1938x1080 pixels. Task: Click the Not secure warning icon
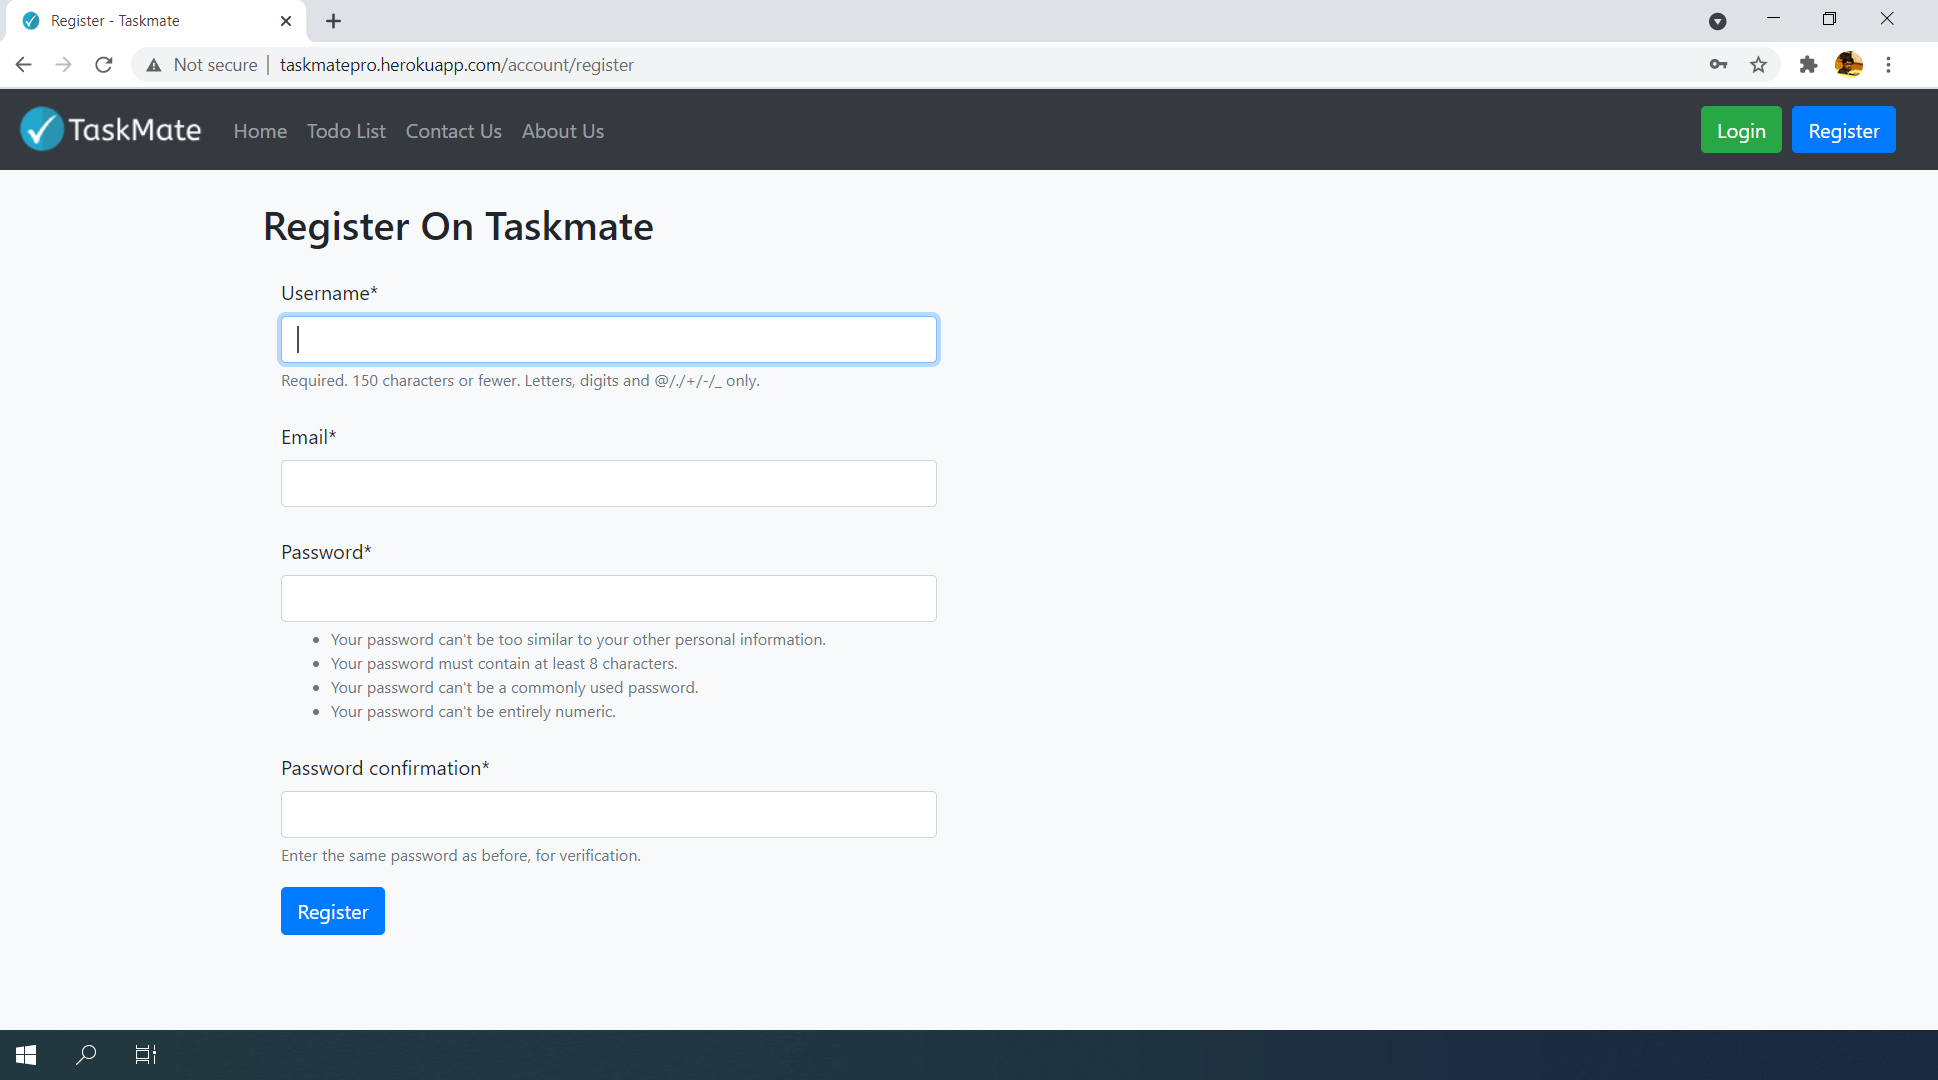point(153,64)
